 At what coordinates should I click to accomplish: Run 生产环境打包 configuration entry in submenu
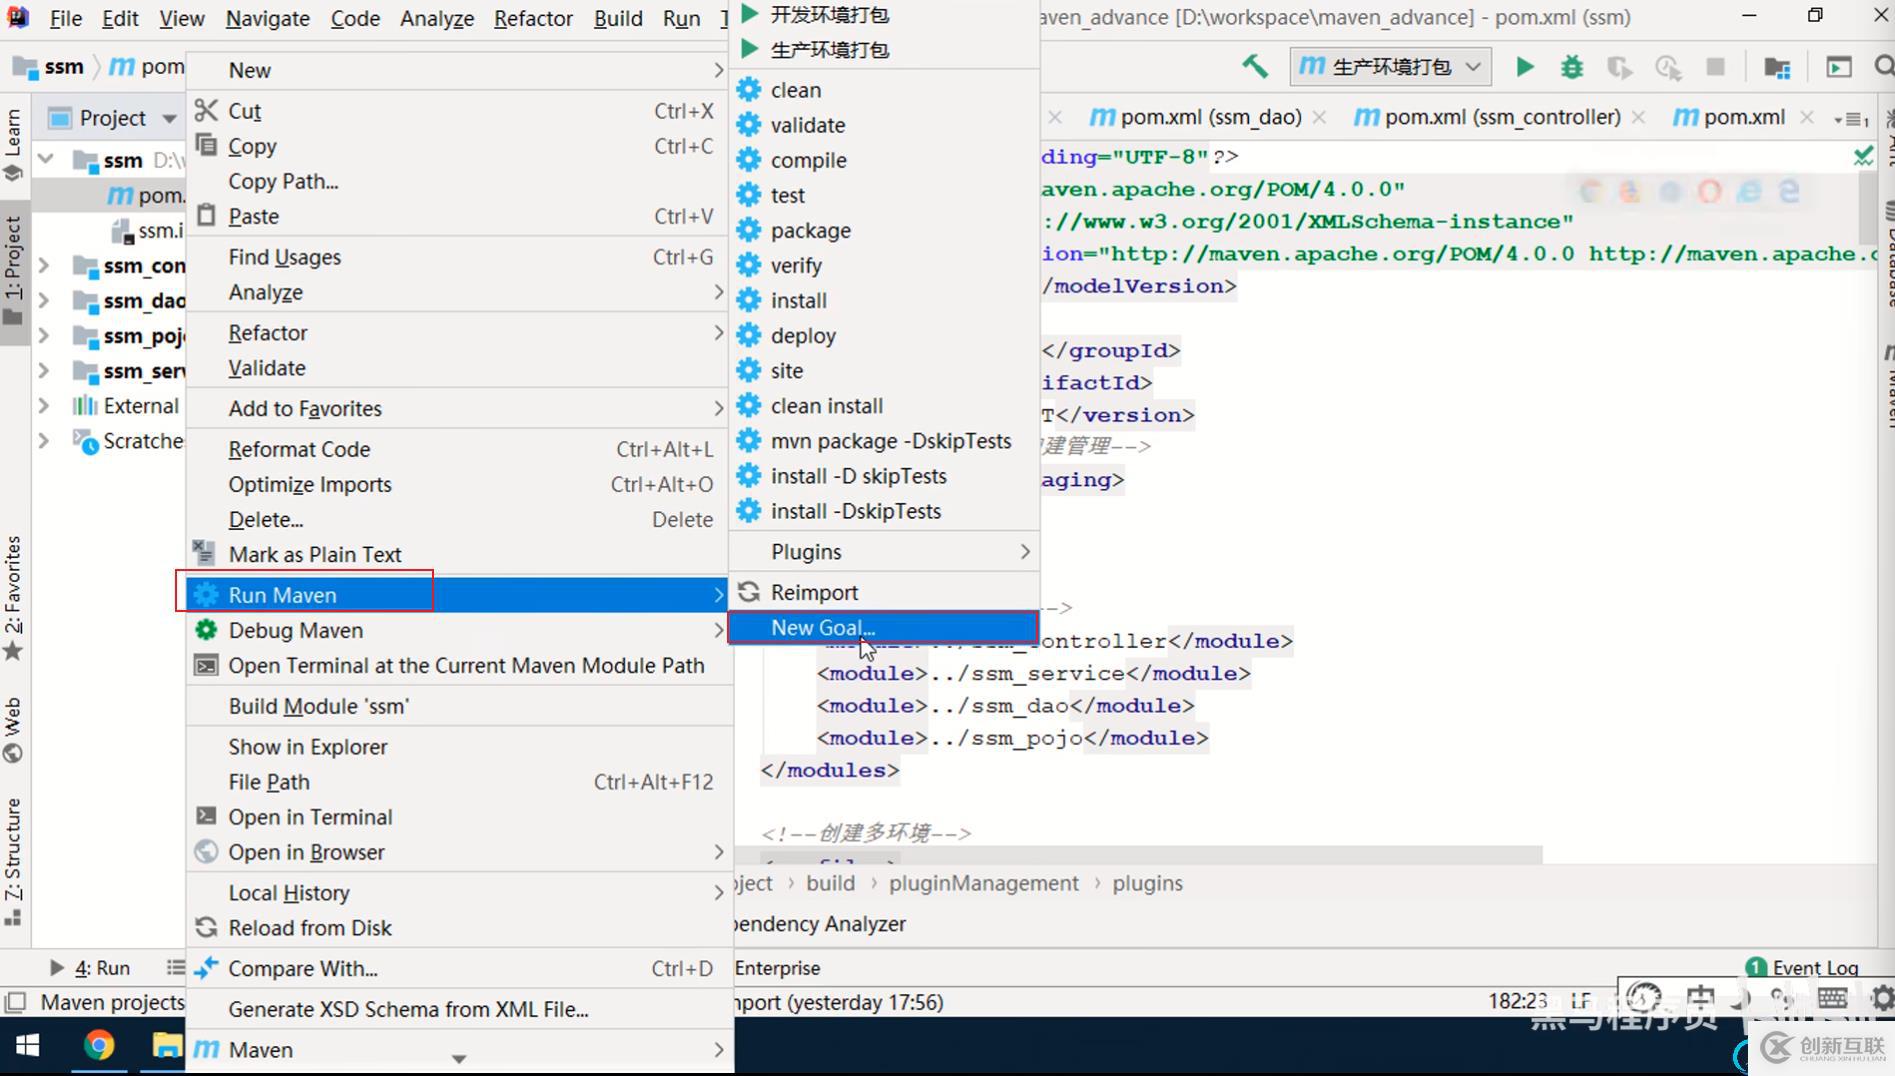[885, 50]
